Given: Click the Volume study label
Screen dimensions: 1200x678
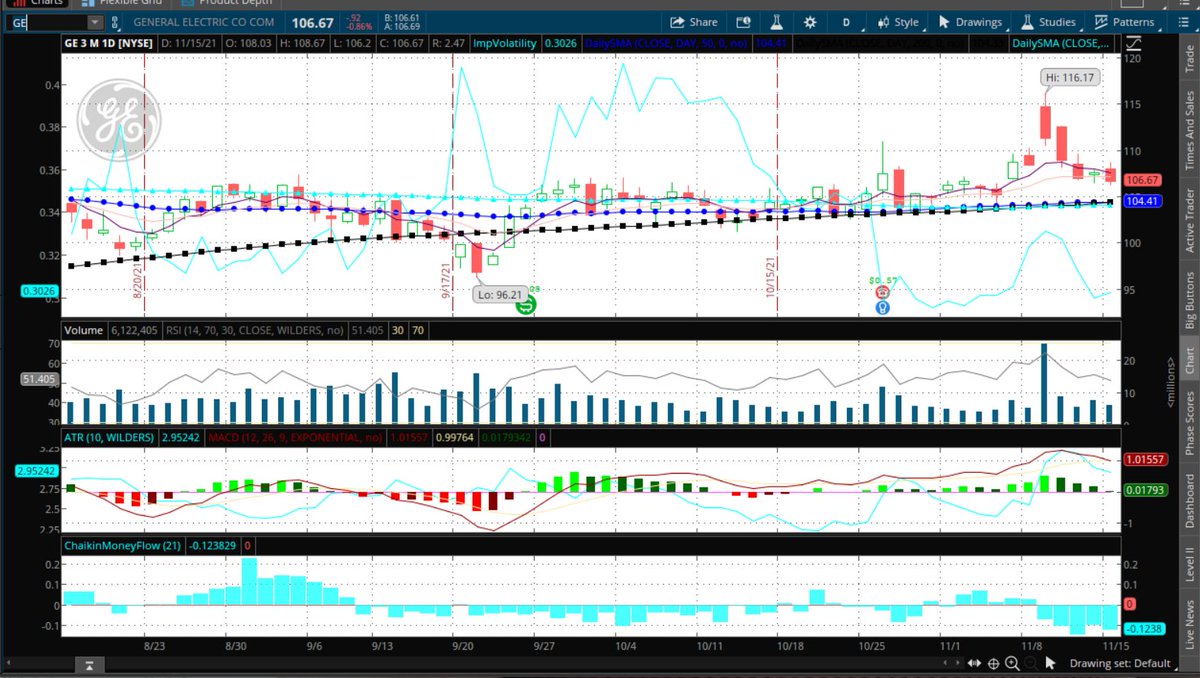Looking at the screenshot, I should [84, 329].
